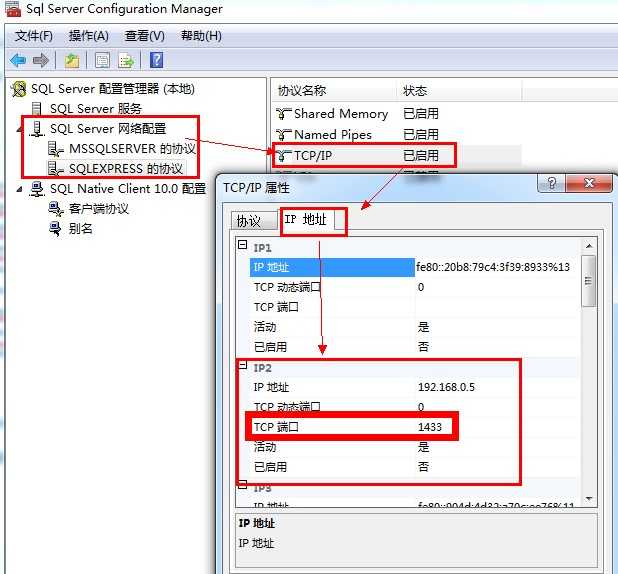Screen dimensions: 618x574
Task: Click the Forward arrow toolbar icon
Action: coord(41,60)
